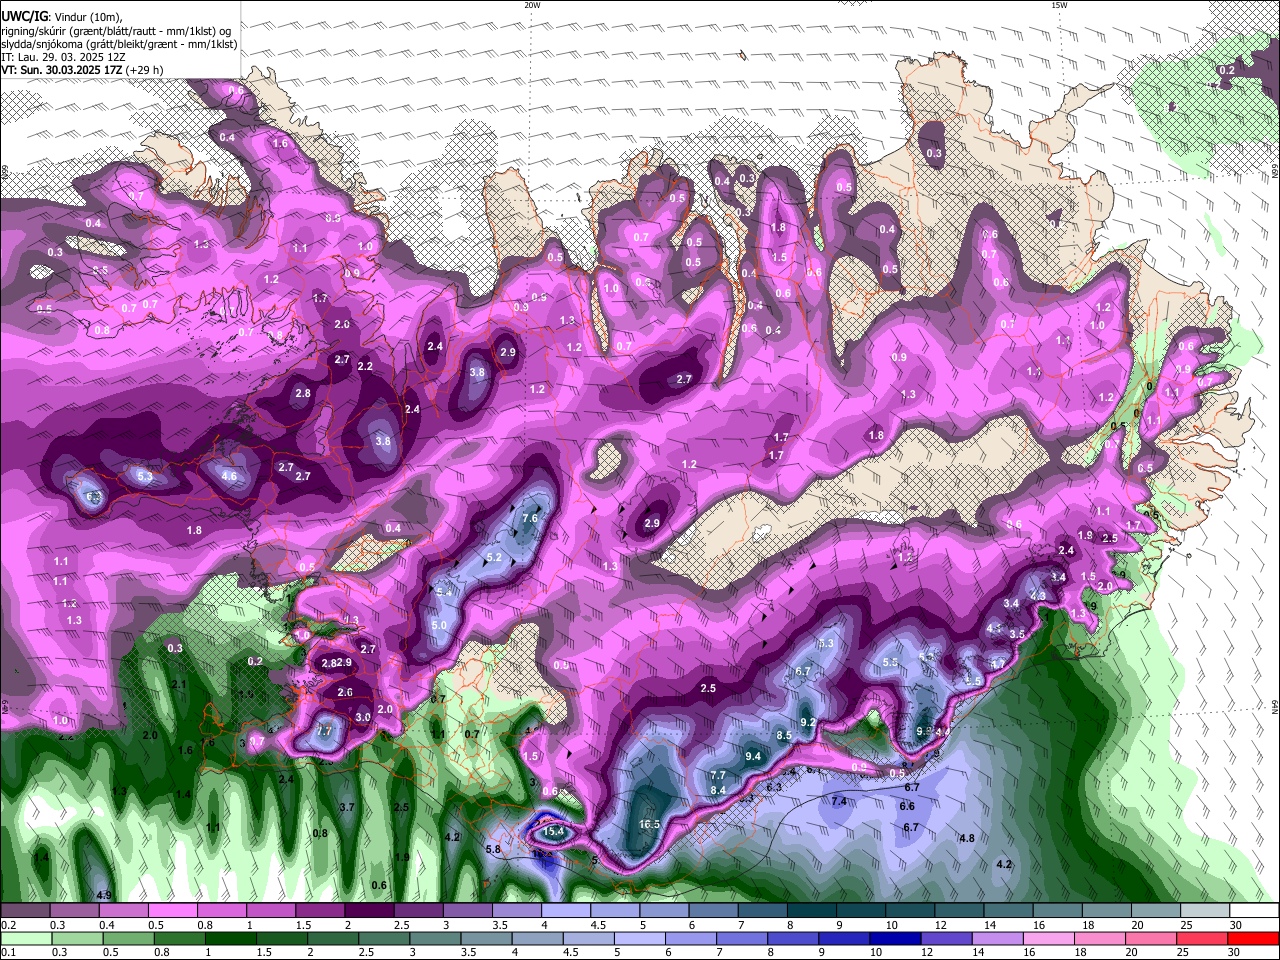
Task: Click the 64N latitude label on right edge
Action: pyautogui.click(x=1275, y=706)
